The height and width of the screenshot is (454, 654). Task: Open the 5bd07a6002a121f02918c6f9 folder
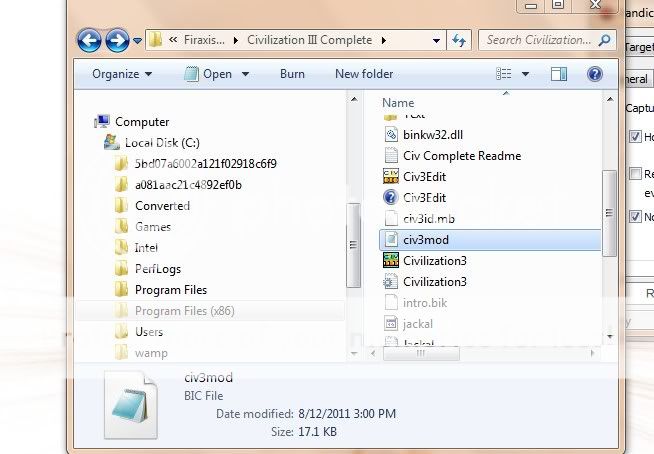(205, 164)
